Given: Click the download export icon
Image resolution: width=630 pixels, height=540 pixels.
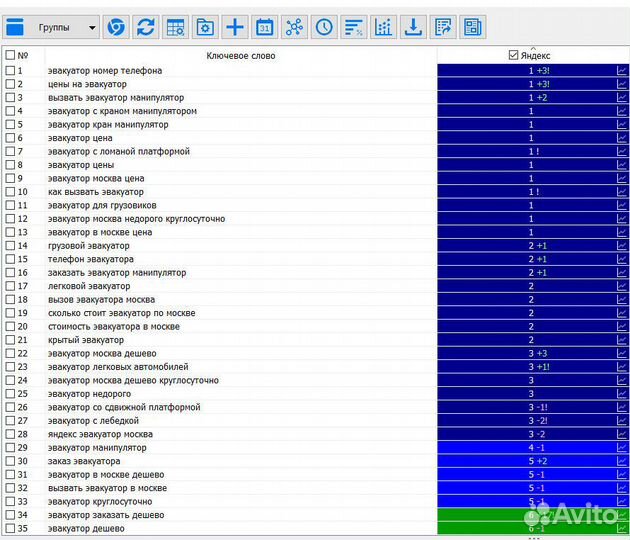Looking at the screenshot, I should [413, 27].
